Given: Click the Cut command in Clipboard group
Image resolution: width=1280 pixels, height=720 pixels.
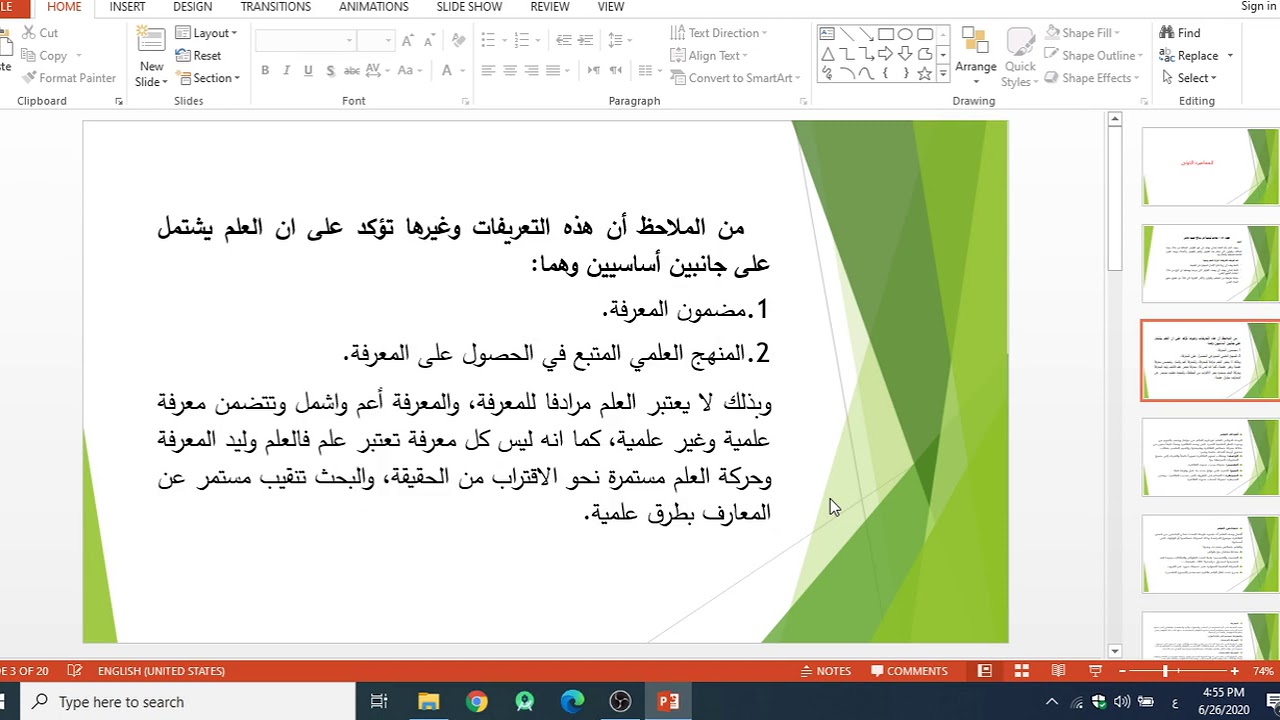Looking at the screenshot, I should [38, 33].
